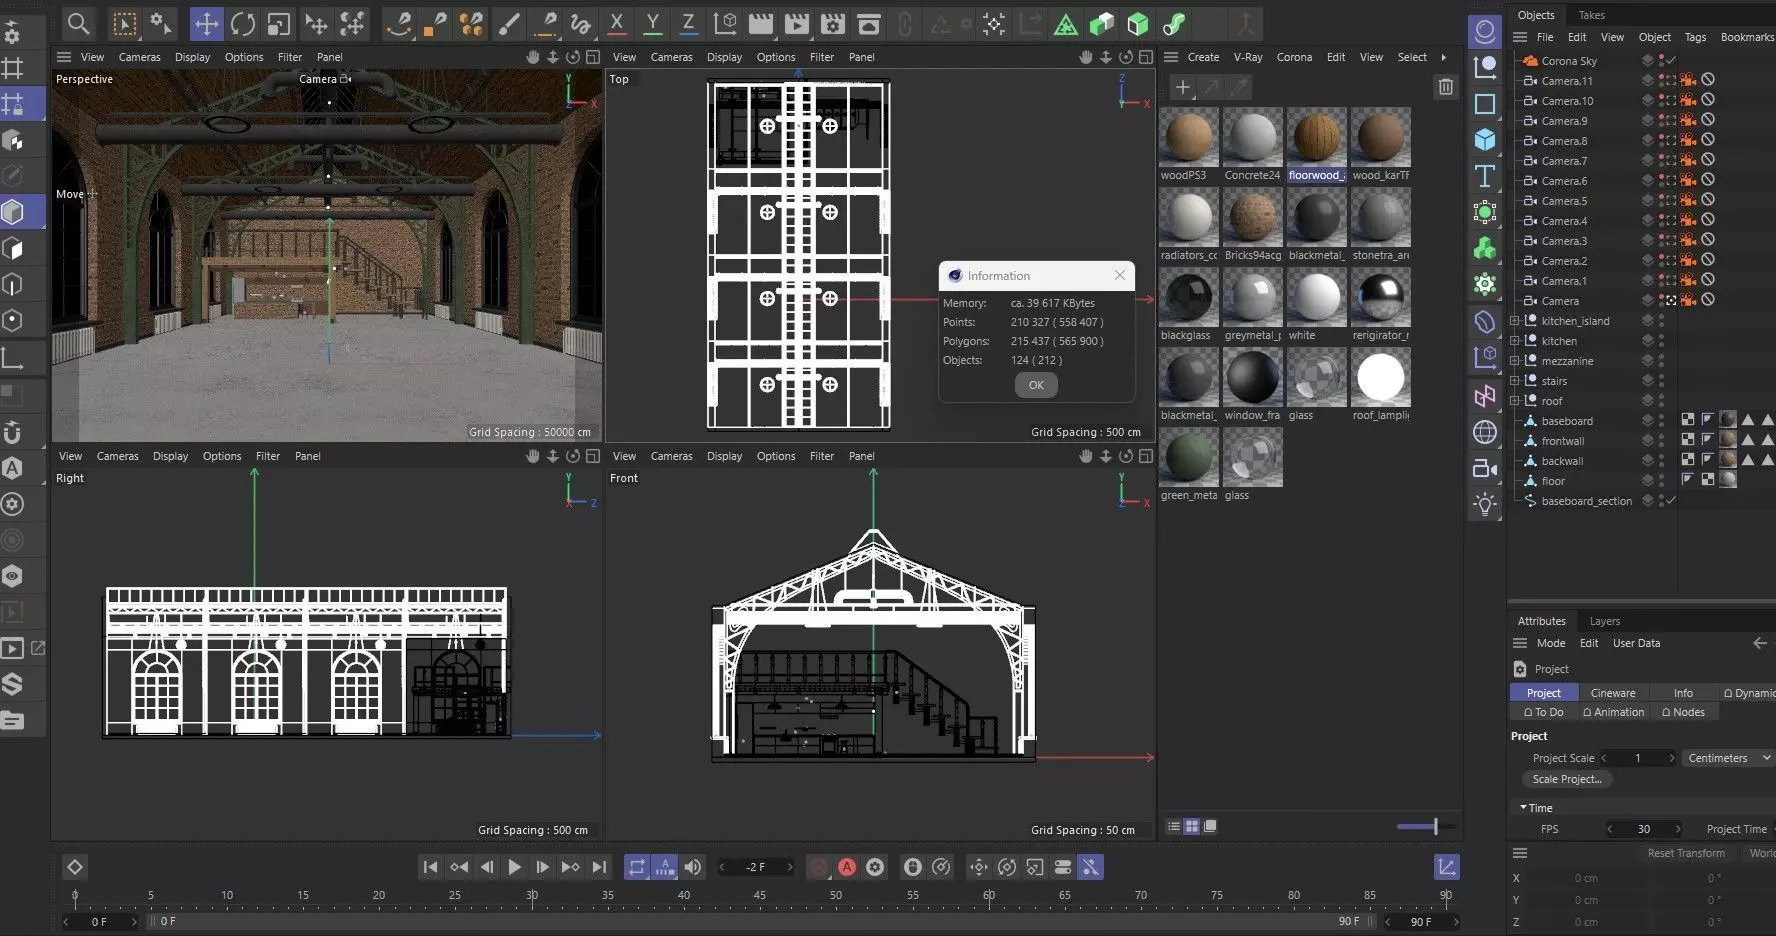Click the current frame field showing -2 F
Image resolution: width=1776 pixels, height=936 pixels.
(x=755, y=867)
